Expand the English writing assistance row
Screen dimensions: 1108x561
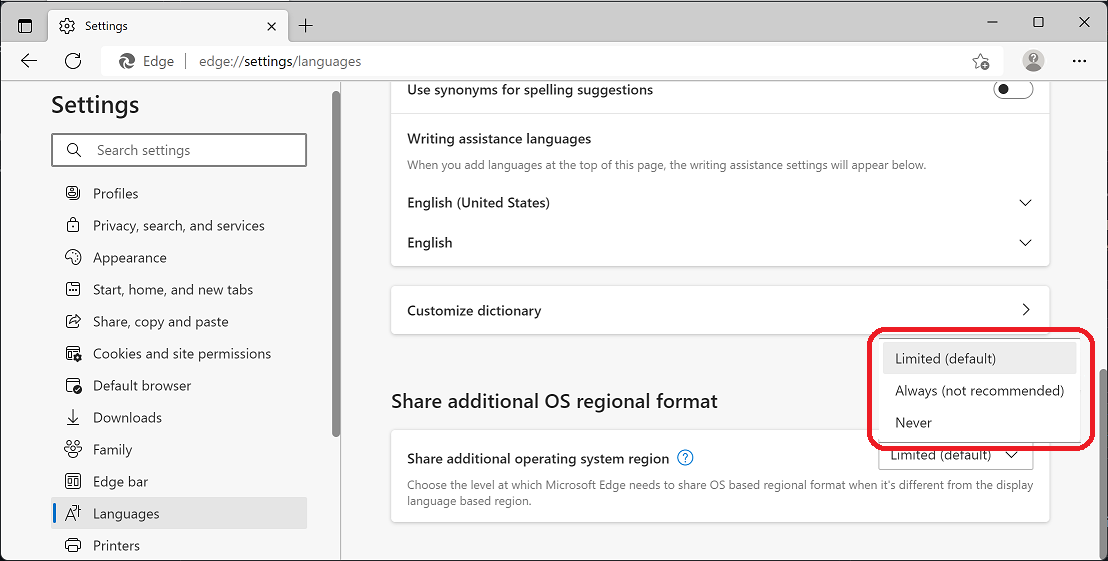(1024, 243)
